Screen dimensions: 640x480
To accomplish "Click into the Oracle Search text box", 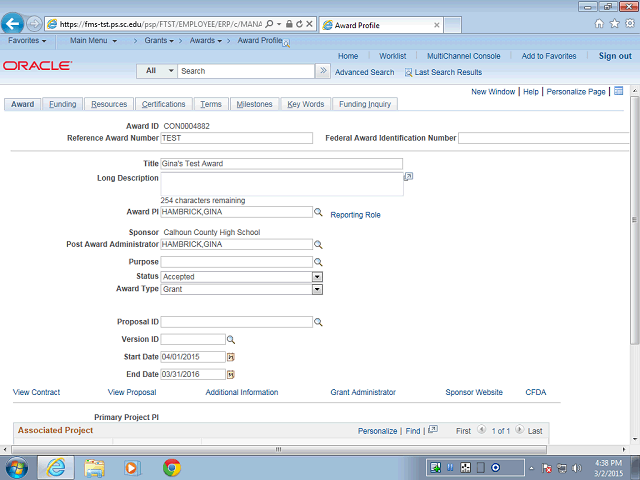I will click(247, 71).
